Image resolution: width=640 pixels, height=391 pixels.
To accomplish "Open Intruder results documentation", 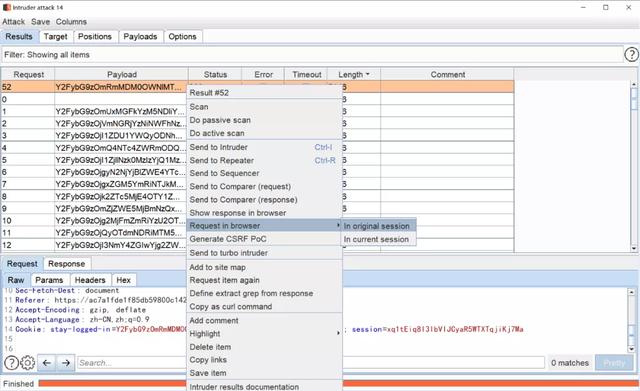I will click(264, 386).
